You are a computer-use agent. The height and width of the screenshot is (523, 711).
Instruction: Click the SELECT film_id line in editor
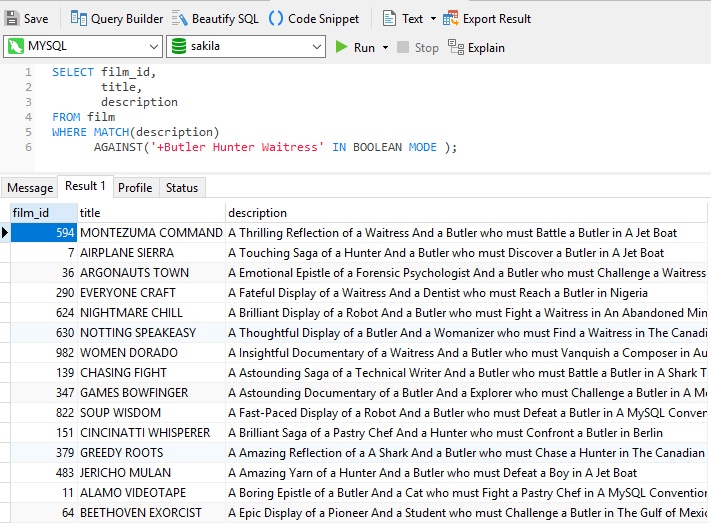[104, 72]
